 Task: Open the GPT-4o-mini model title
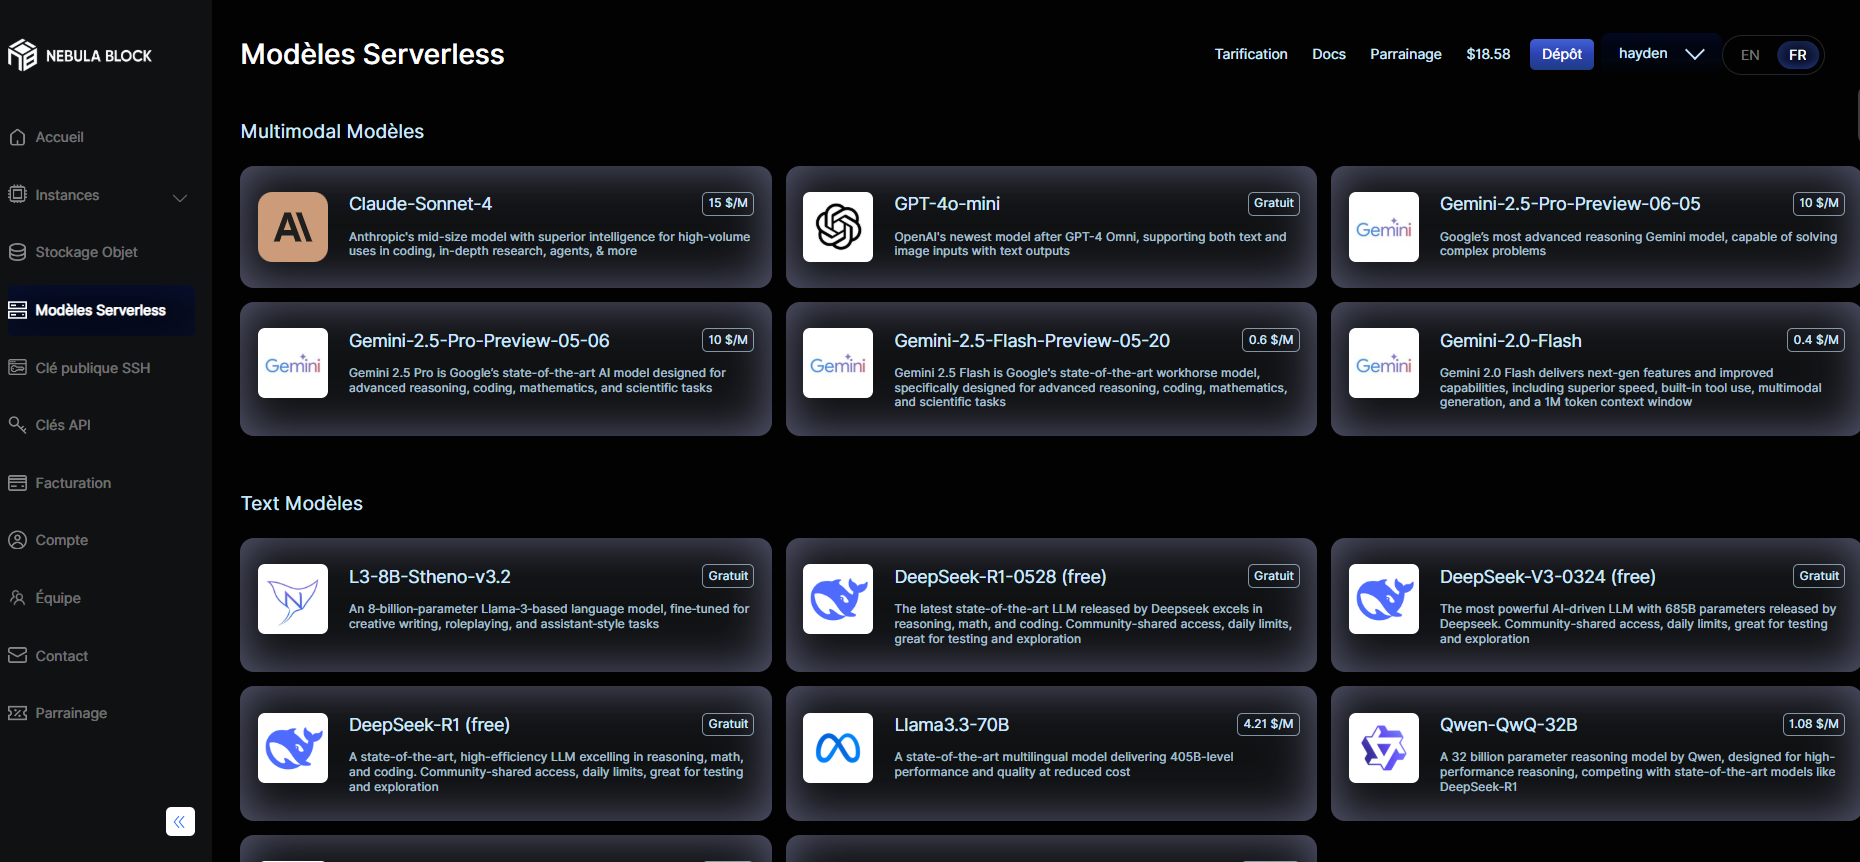click(x=947, y=204)
